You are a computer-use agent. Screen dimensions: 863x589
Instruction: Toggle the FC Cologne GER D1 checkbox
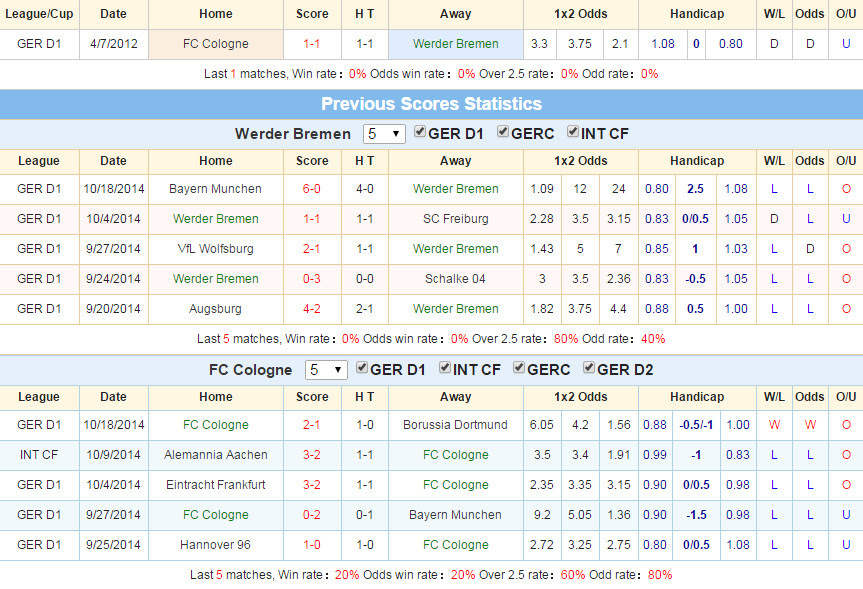point(362,367)
